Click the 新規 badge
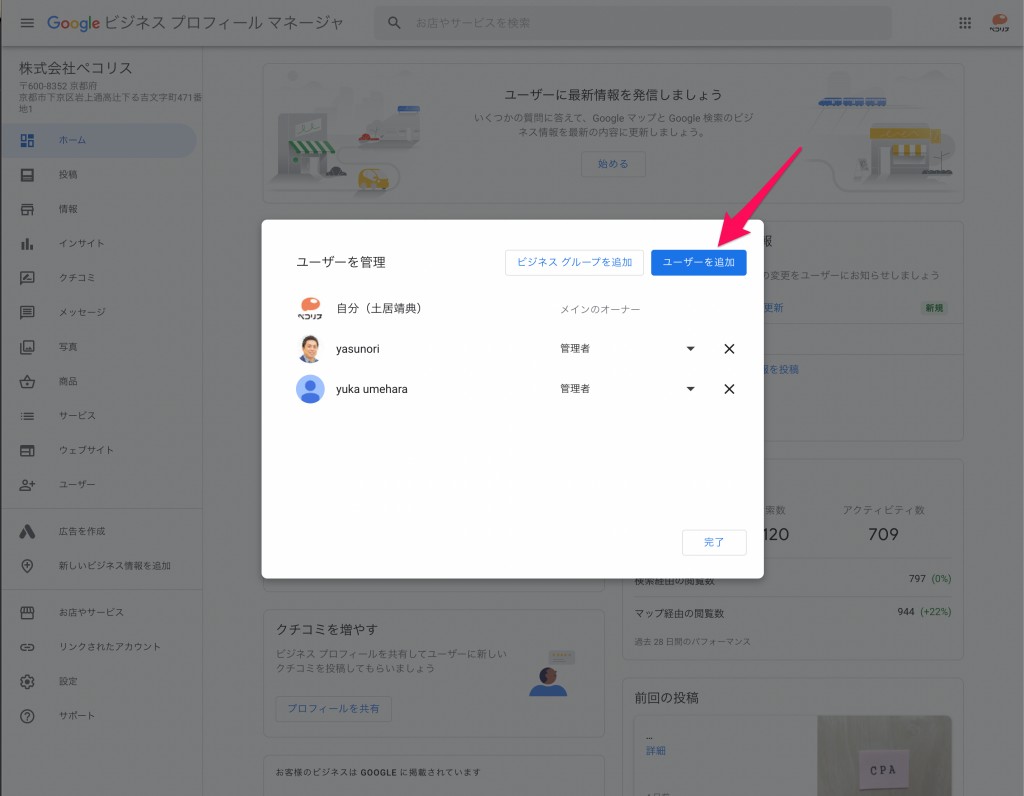The height and width of the screenshot is (796, 1024). point(934,308)
